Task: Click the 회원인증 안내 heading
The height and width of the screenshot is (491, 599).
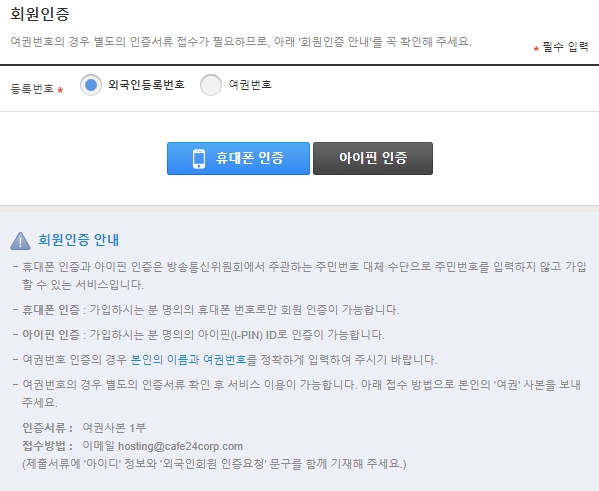Action: point(79,240)
